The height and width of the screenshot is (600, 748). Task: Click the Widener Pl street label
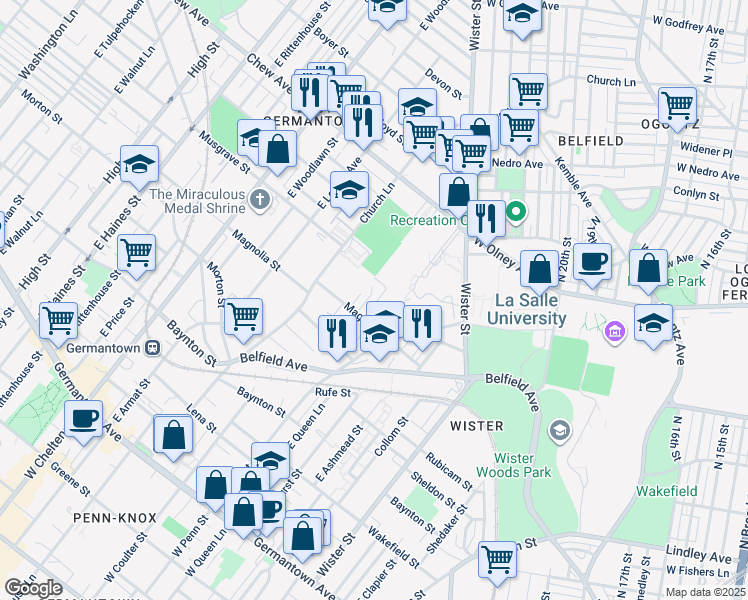[706, 149]
